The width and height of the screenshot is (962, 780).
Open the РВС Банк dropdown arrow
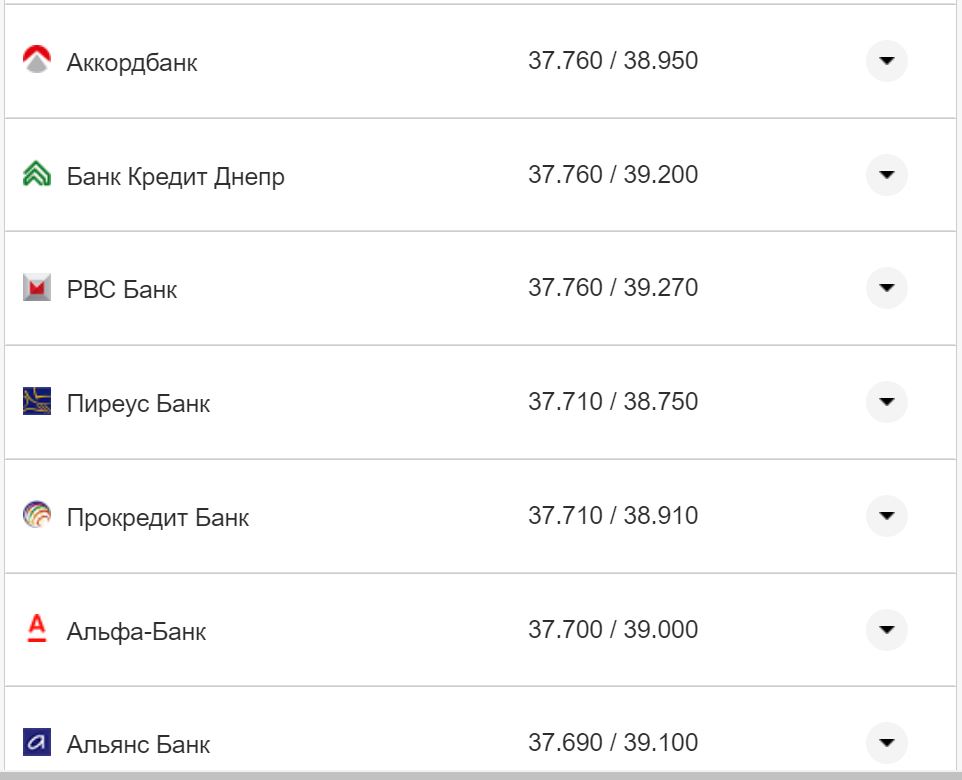coord(886,288)
